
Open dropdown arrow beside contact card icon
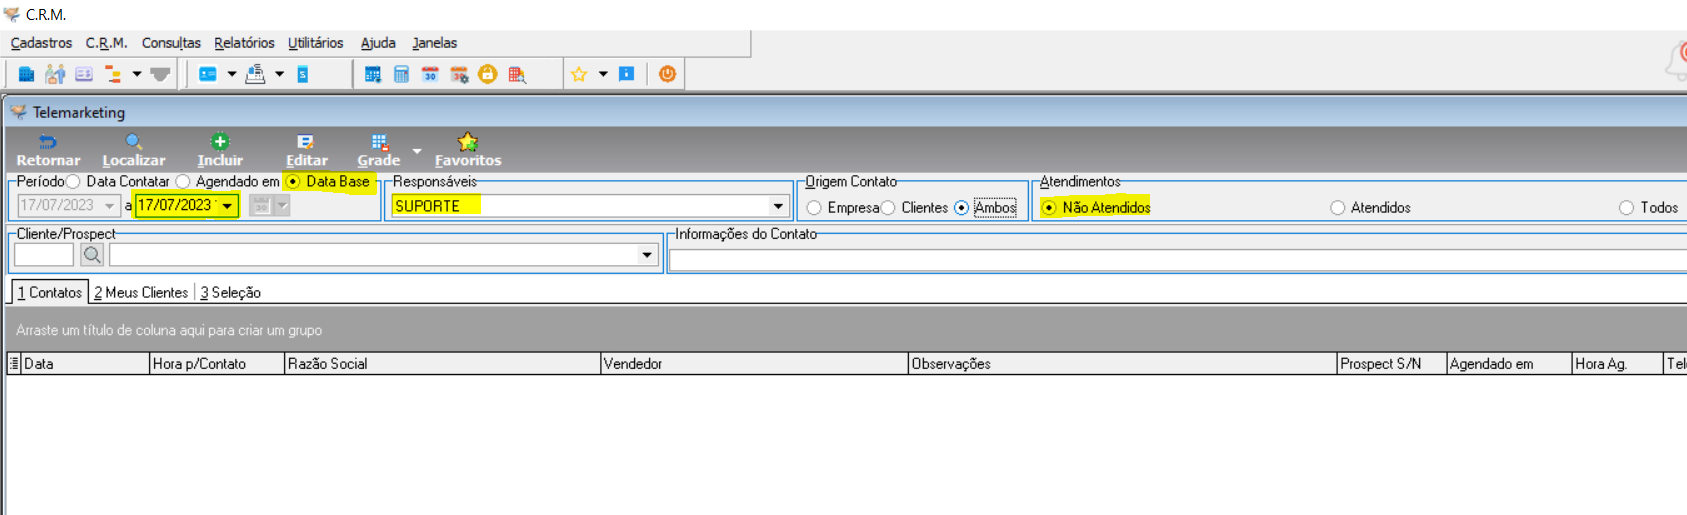click(232, 74)
